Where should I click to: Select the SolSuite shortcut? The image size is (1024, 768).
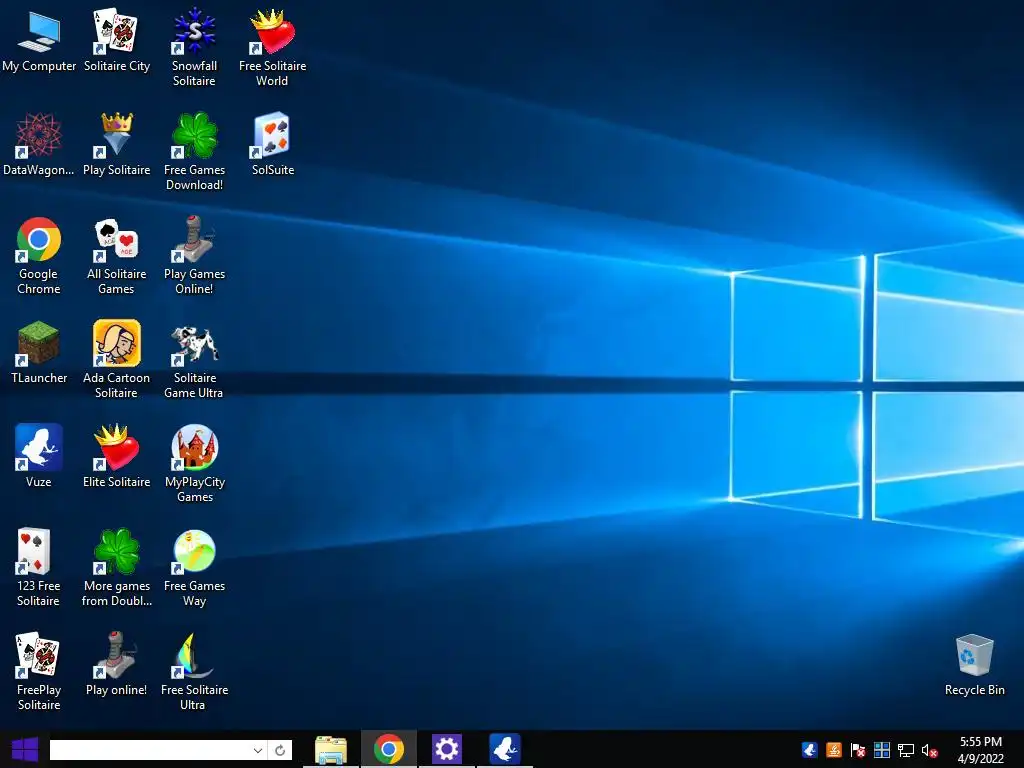pyautogui.click(x=272, y=144)
